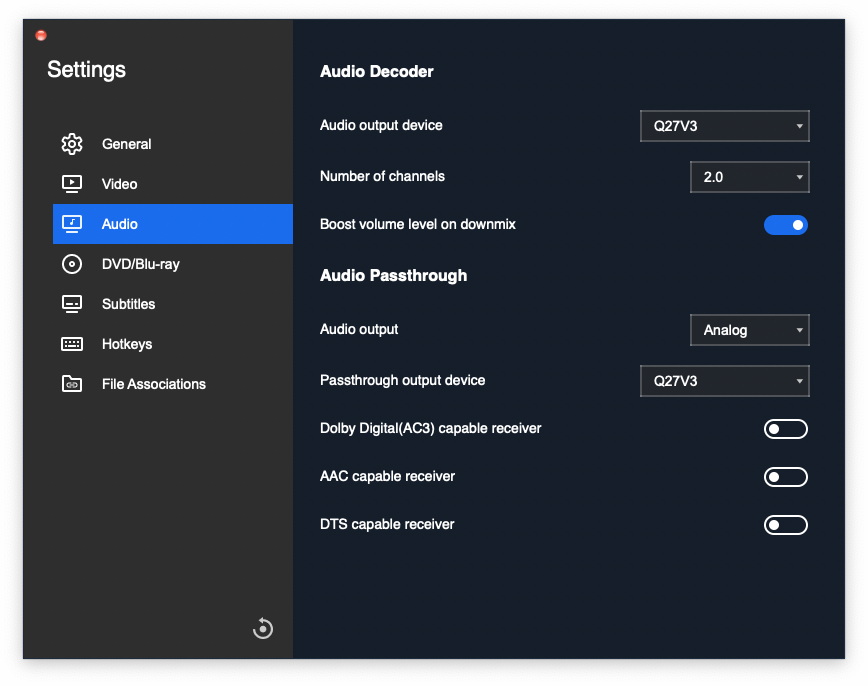Toggle DTS capable receiver on
The height and width of the screenshot is (686, 868).
pyautogui.click(x=786, y=525)
